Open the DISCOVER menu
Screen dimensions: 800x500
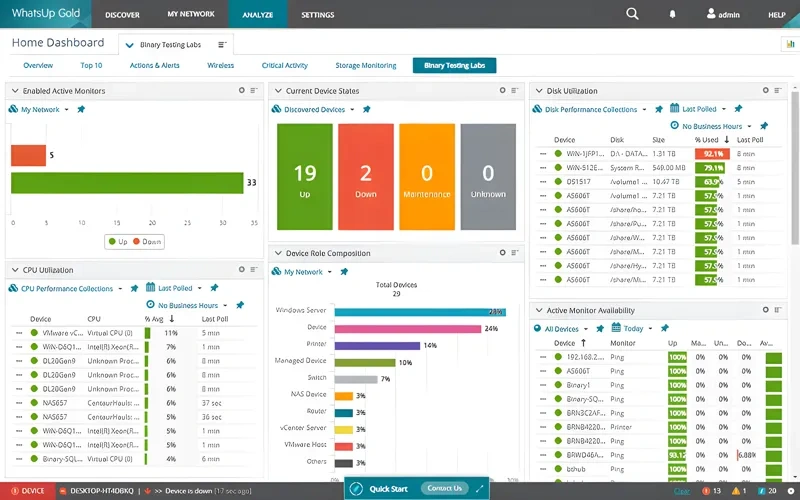coord(122,15)
